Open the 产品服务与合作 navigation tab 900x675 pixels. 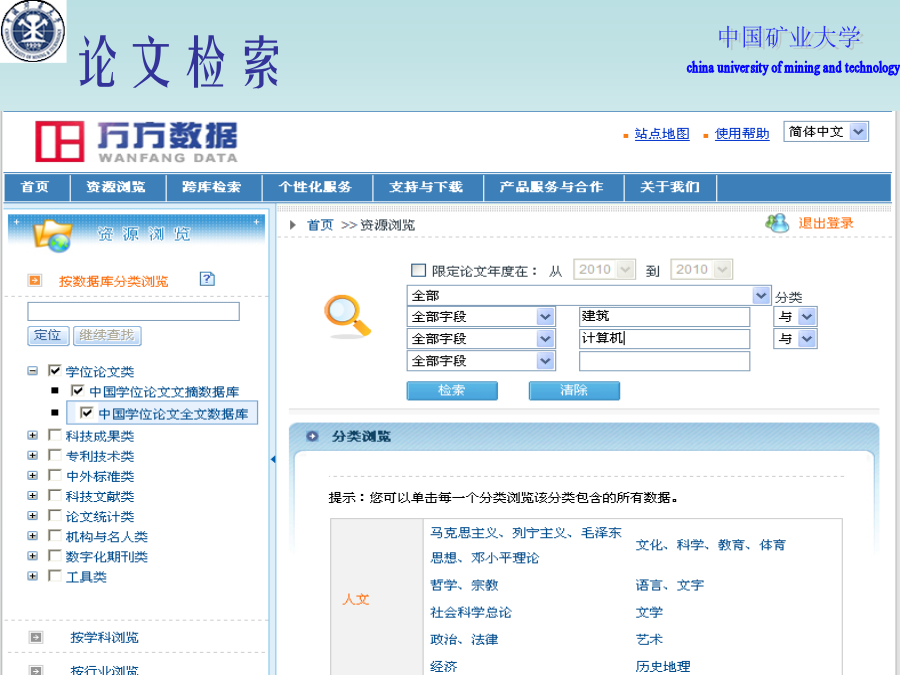tap(553, 187)
